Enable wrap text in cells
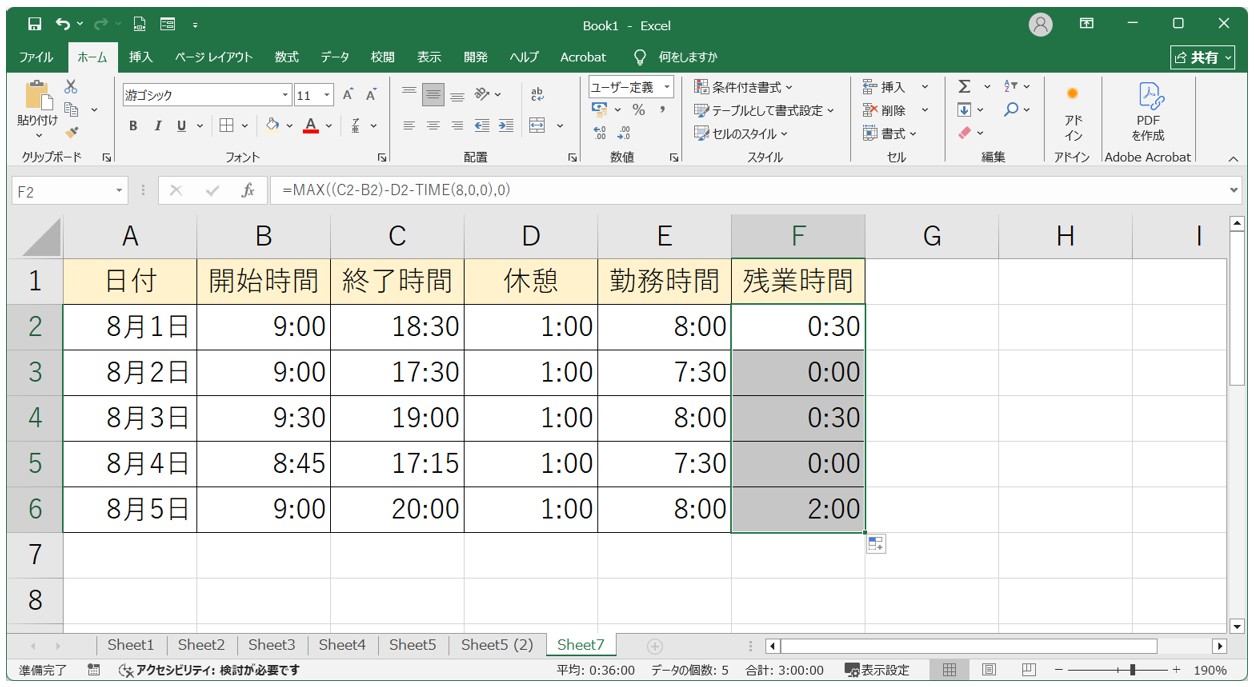Viewport: 1254px width, 687px height. (537, 95)
